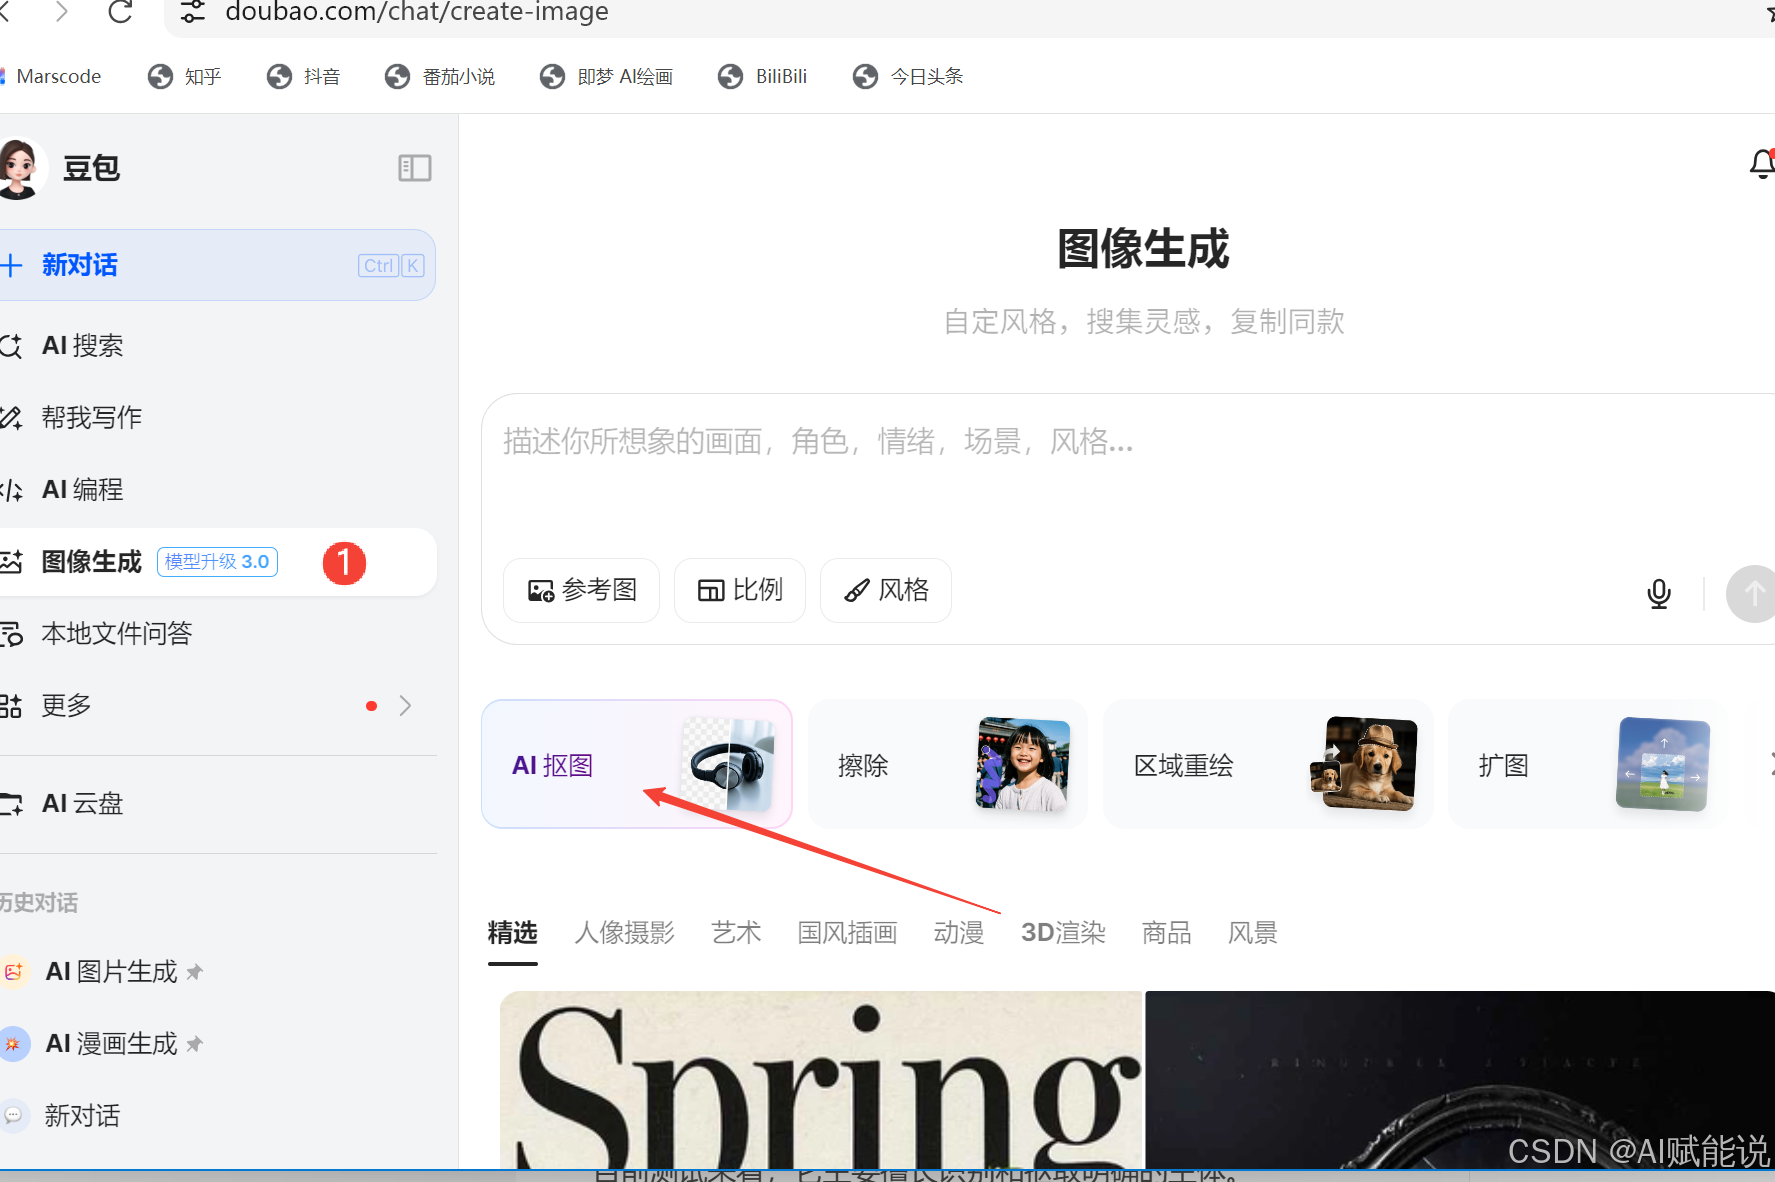Start a 新对话 with the blue button
Screen dimensions: 1775x1182
pos(217,265)
